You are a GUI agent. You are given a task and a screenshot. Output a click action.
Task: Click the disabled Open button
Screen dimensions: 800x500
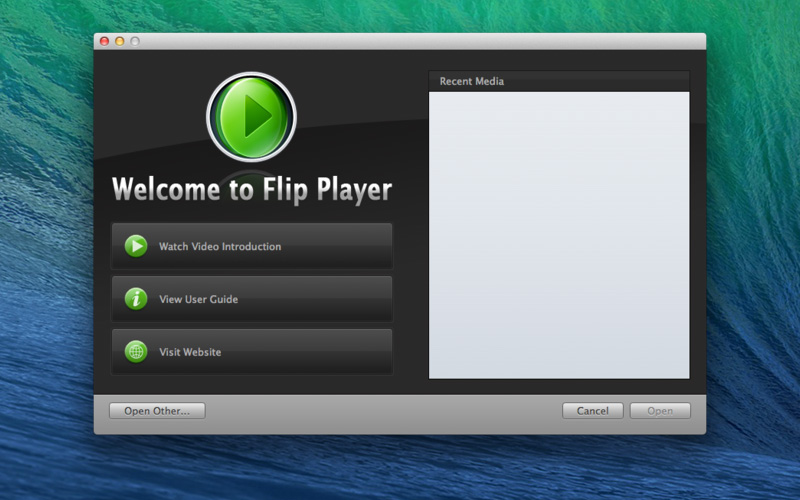(660, 411)
